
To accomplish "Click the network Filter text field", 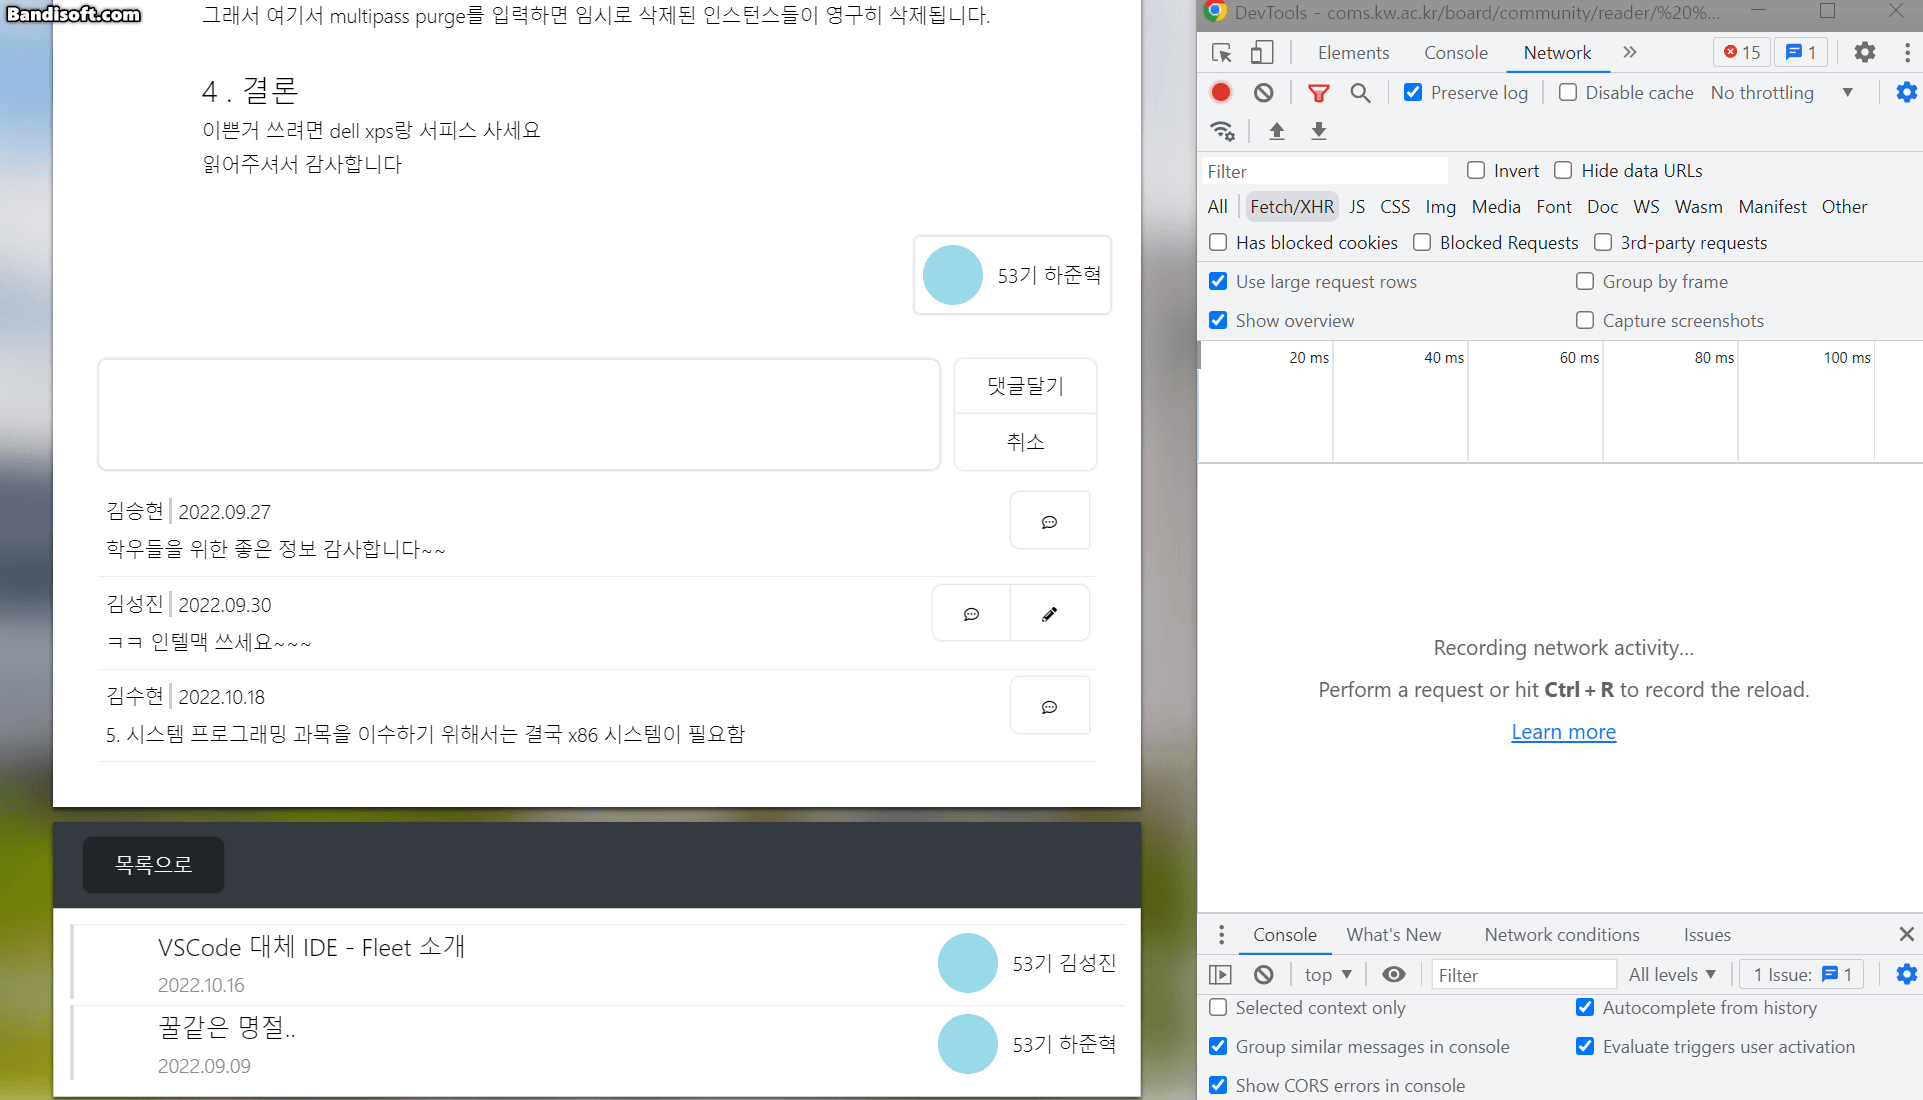I will click(x=1323, y=171).
